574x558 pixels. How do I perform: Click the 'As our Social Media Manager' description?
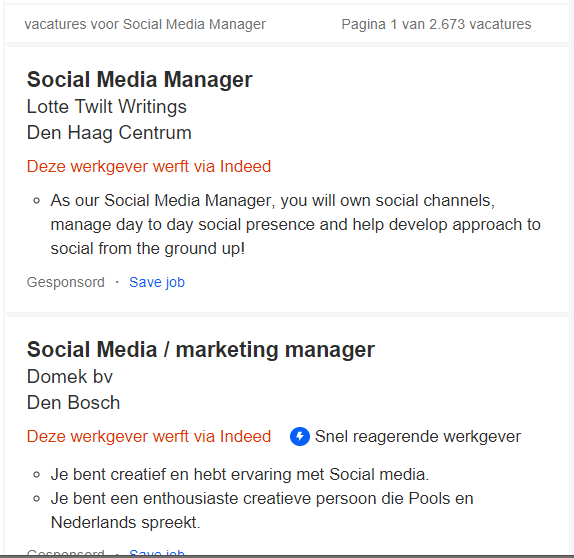click(295, 224)
